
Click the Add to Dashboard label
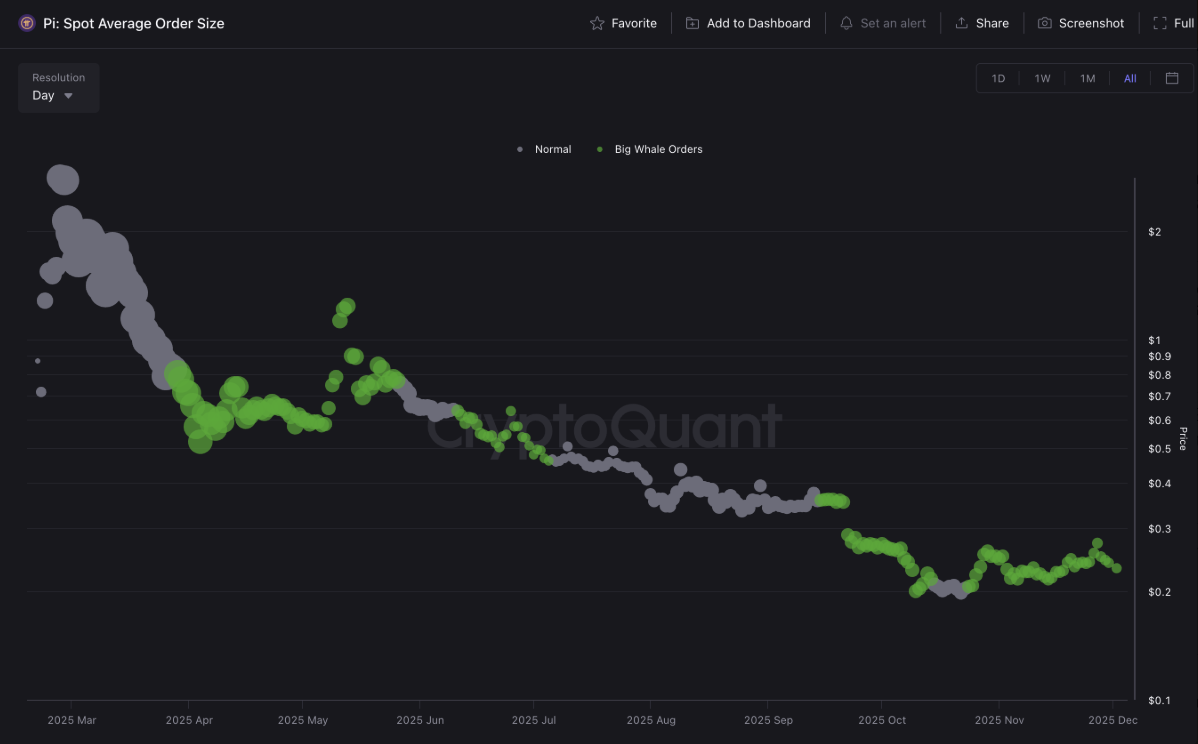tap(758, 23)
